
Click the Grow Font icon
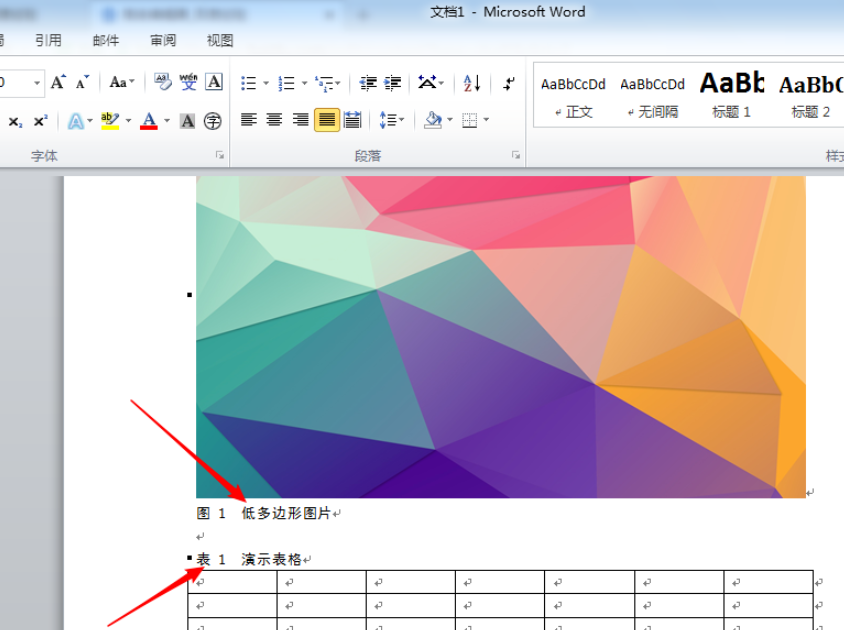58,82
